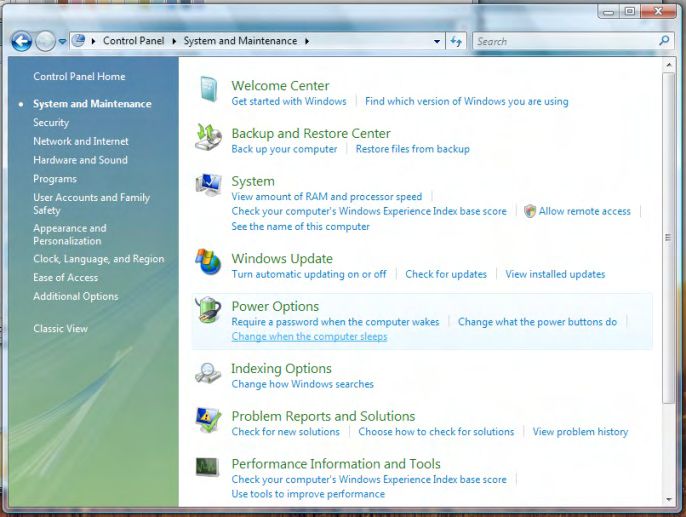Viewport: 686px width, 517px height.
Task: Click Require a password when computer wakes
Action: (x=335, y=322)
